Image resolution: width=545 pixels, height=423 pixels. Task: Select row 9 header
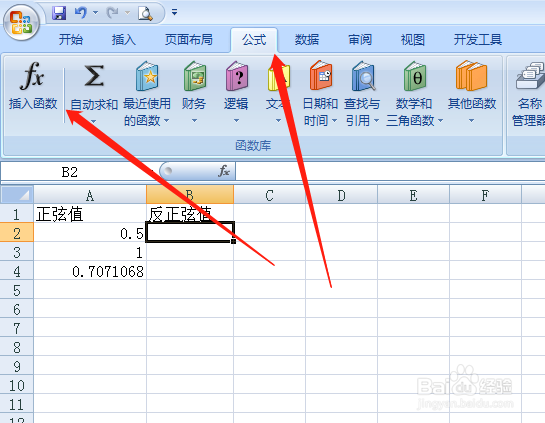click(x=17, y=366)
